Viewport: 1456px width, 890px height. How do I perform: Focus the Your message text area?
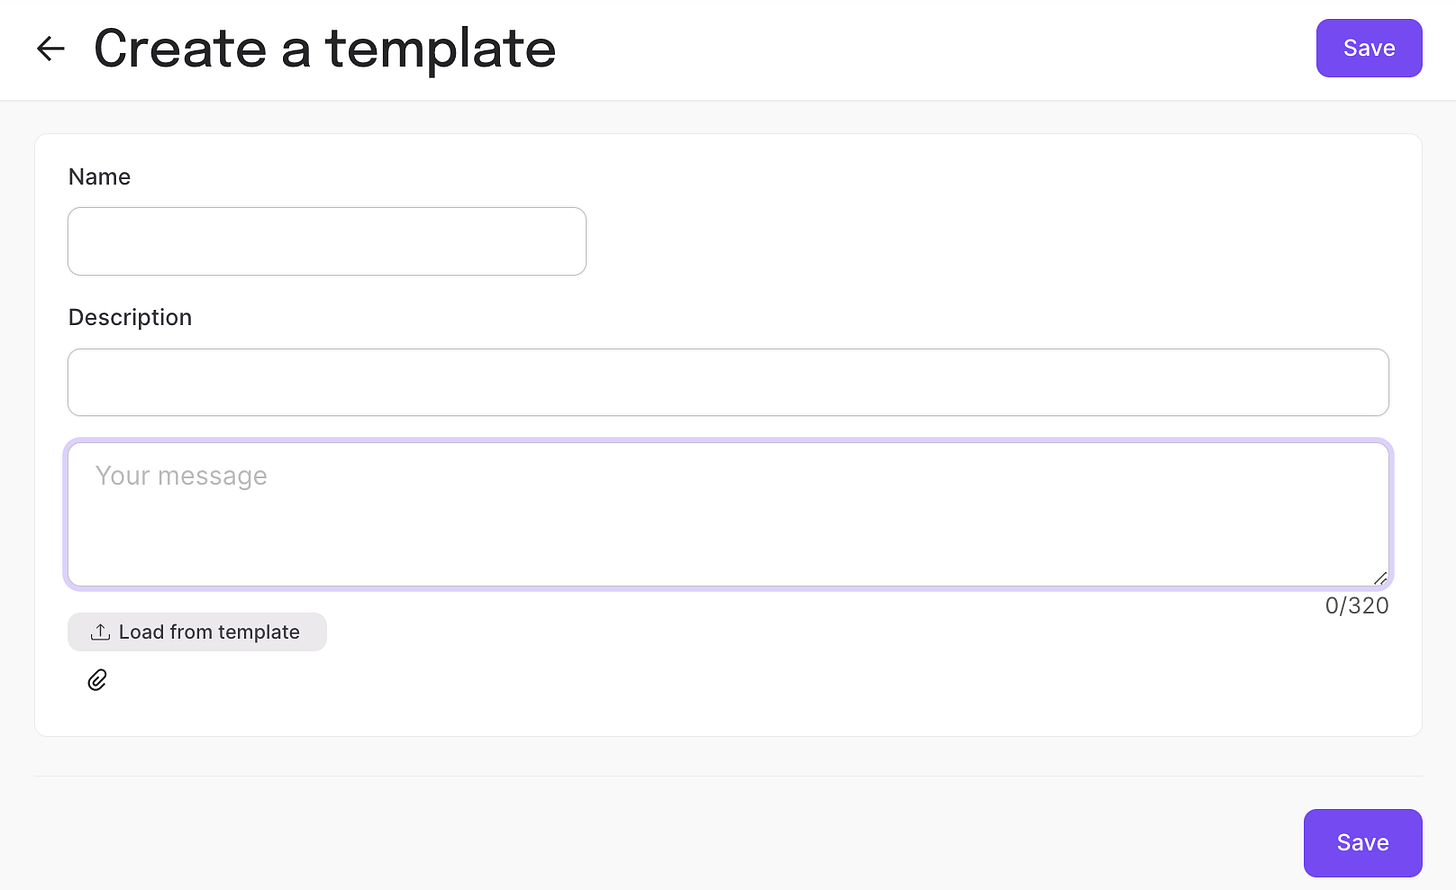coord(728,514)
